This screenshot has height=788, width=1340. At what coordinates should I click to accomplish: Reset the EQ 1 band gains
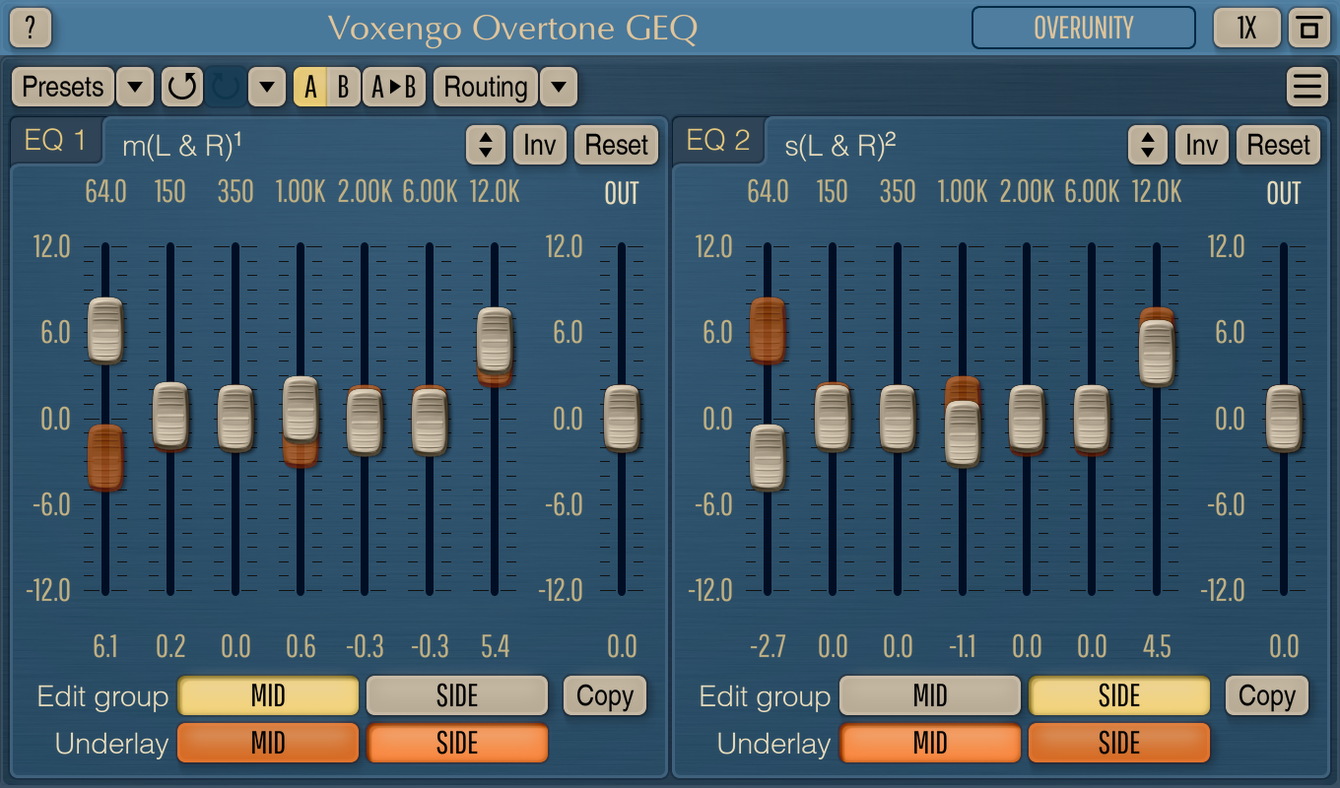pos(616,145)
